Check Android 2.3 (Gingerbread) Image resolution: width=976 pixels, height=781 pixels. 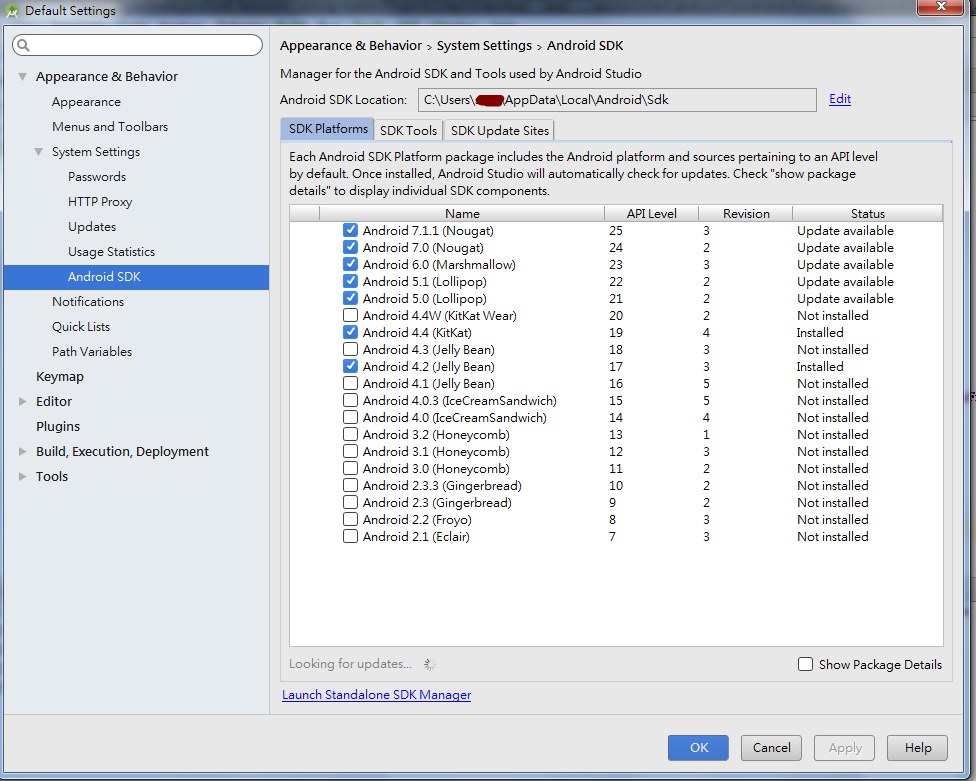pyautogui.click(x=350, y=502)
